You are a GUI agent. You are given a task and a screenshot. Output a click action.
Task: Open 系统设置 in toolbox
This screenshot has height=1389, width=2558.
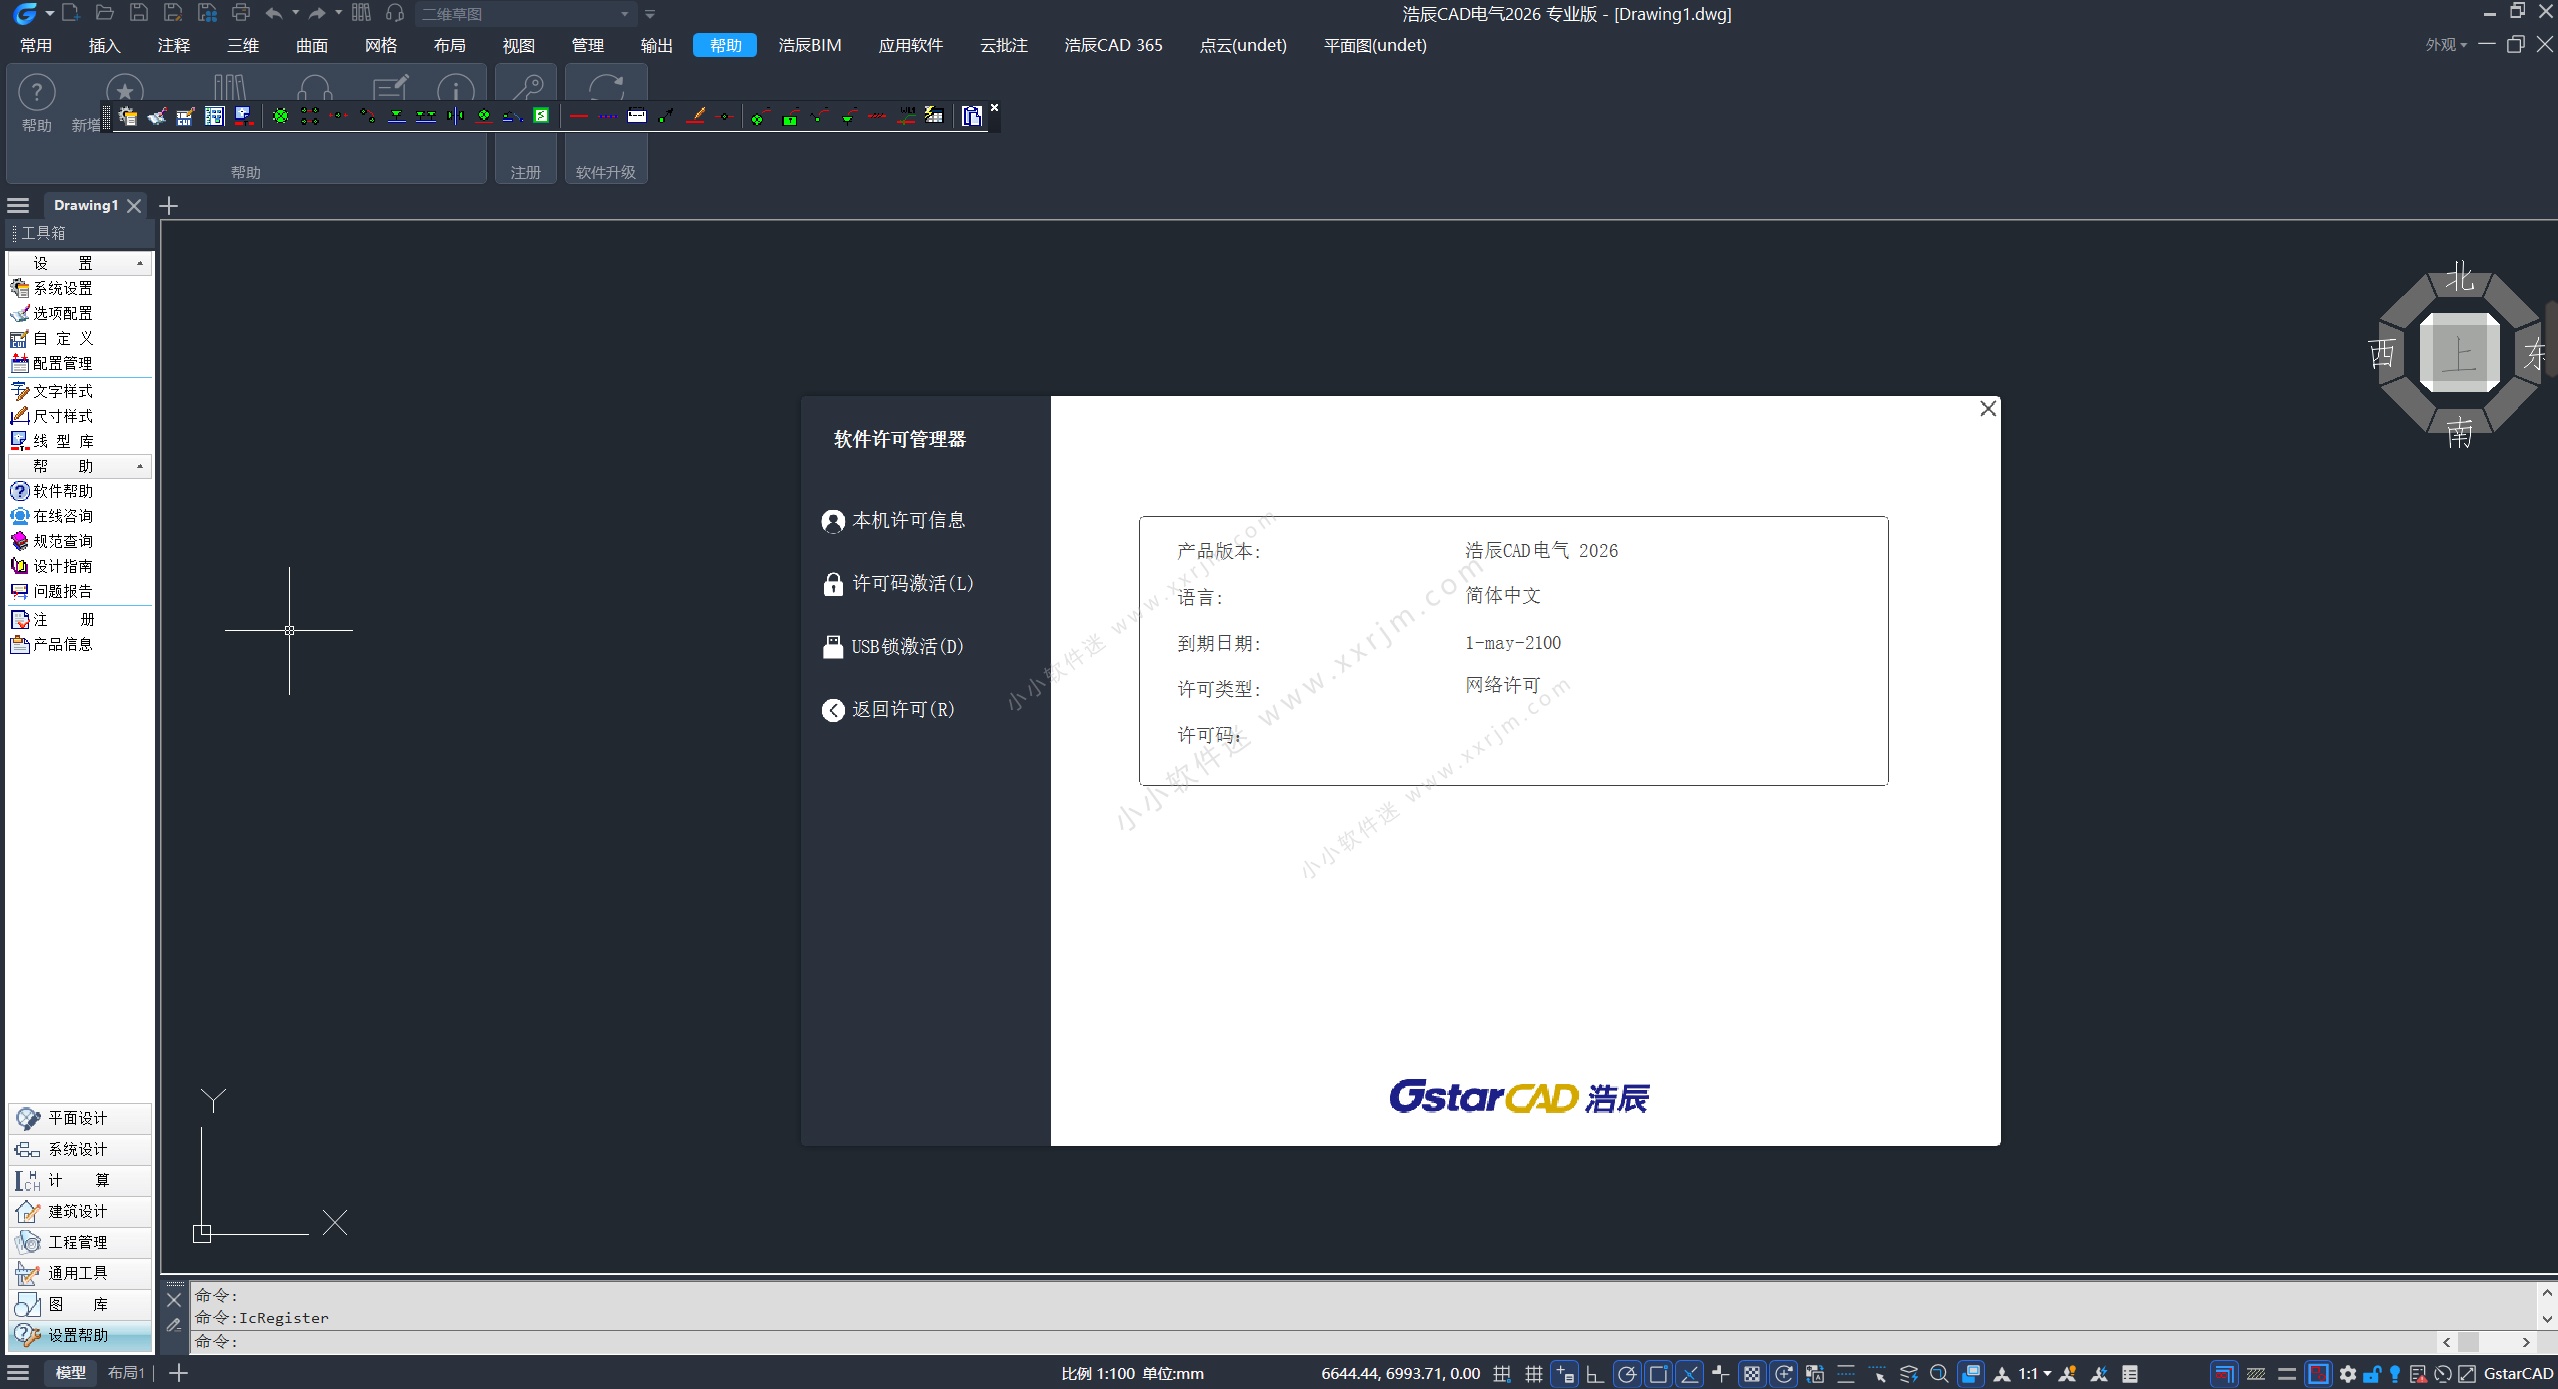[62, 288]
